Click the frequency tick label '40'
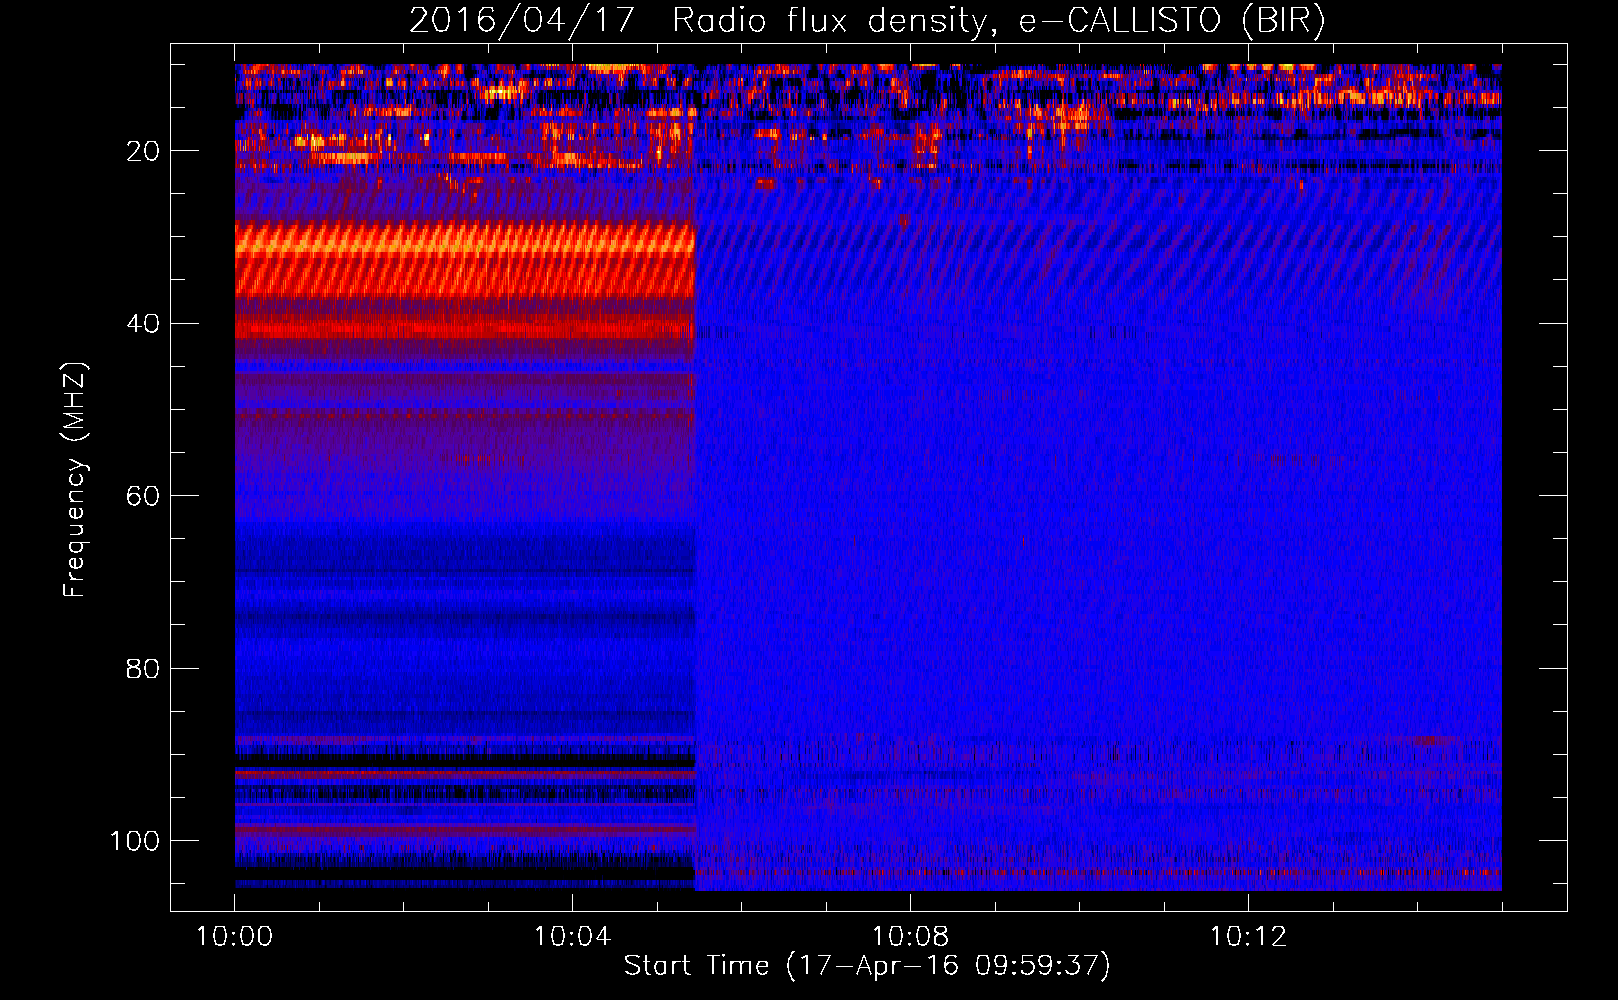1618x1000 pixels. point(143,324)
